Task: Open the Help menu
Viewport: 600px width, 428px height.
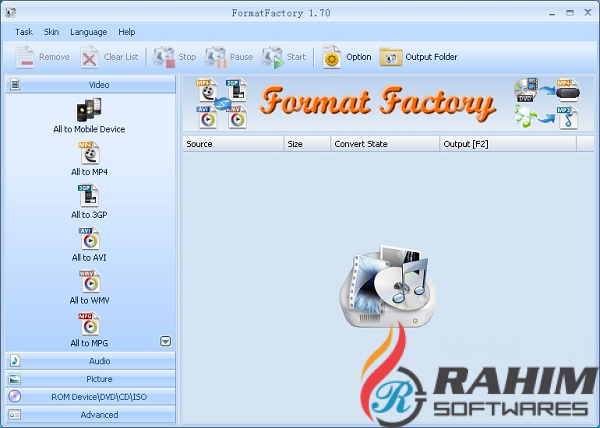Action: [x=127, y=32]
